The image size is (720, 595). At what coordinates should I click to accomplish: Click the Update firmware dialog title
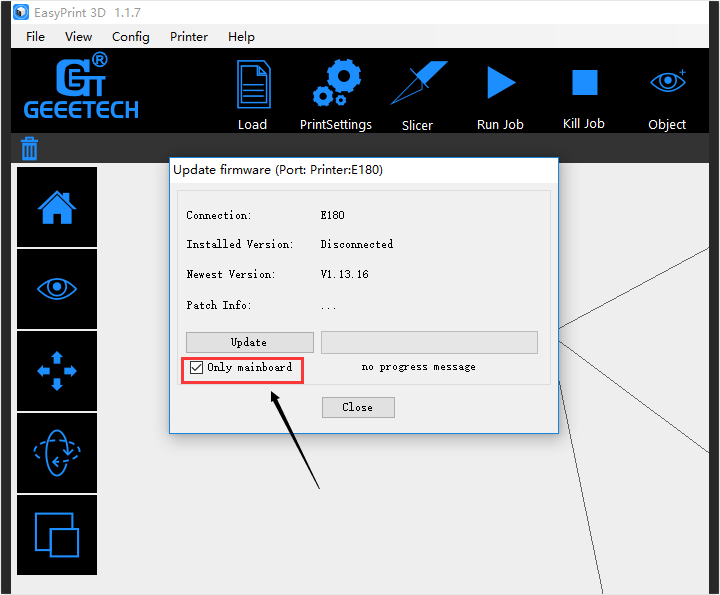(x=278, y=170)
